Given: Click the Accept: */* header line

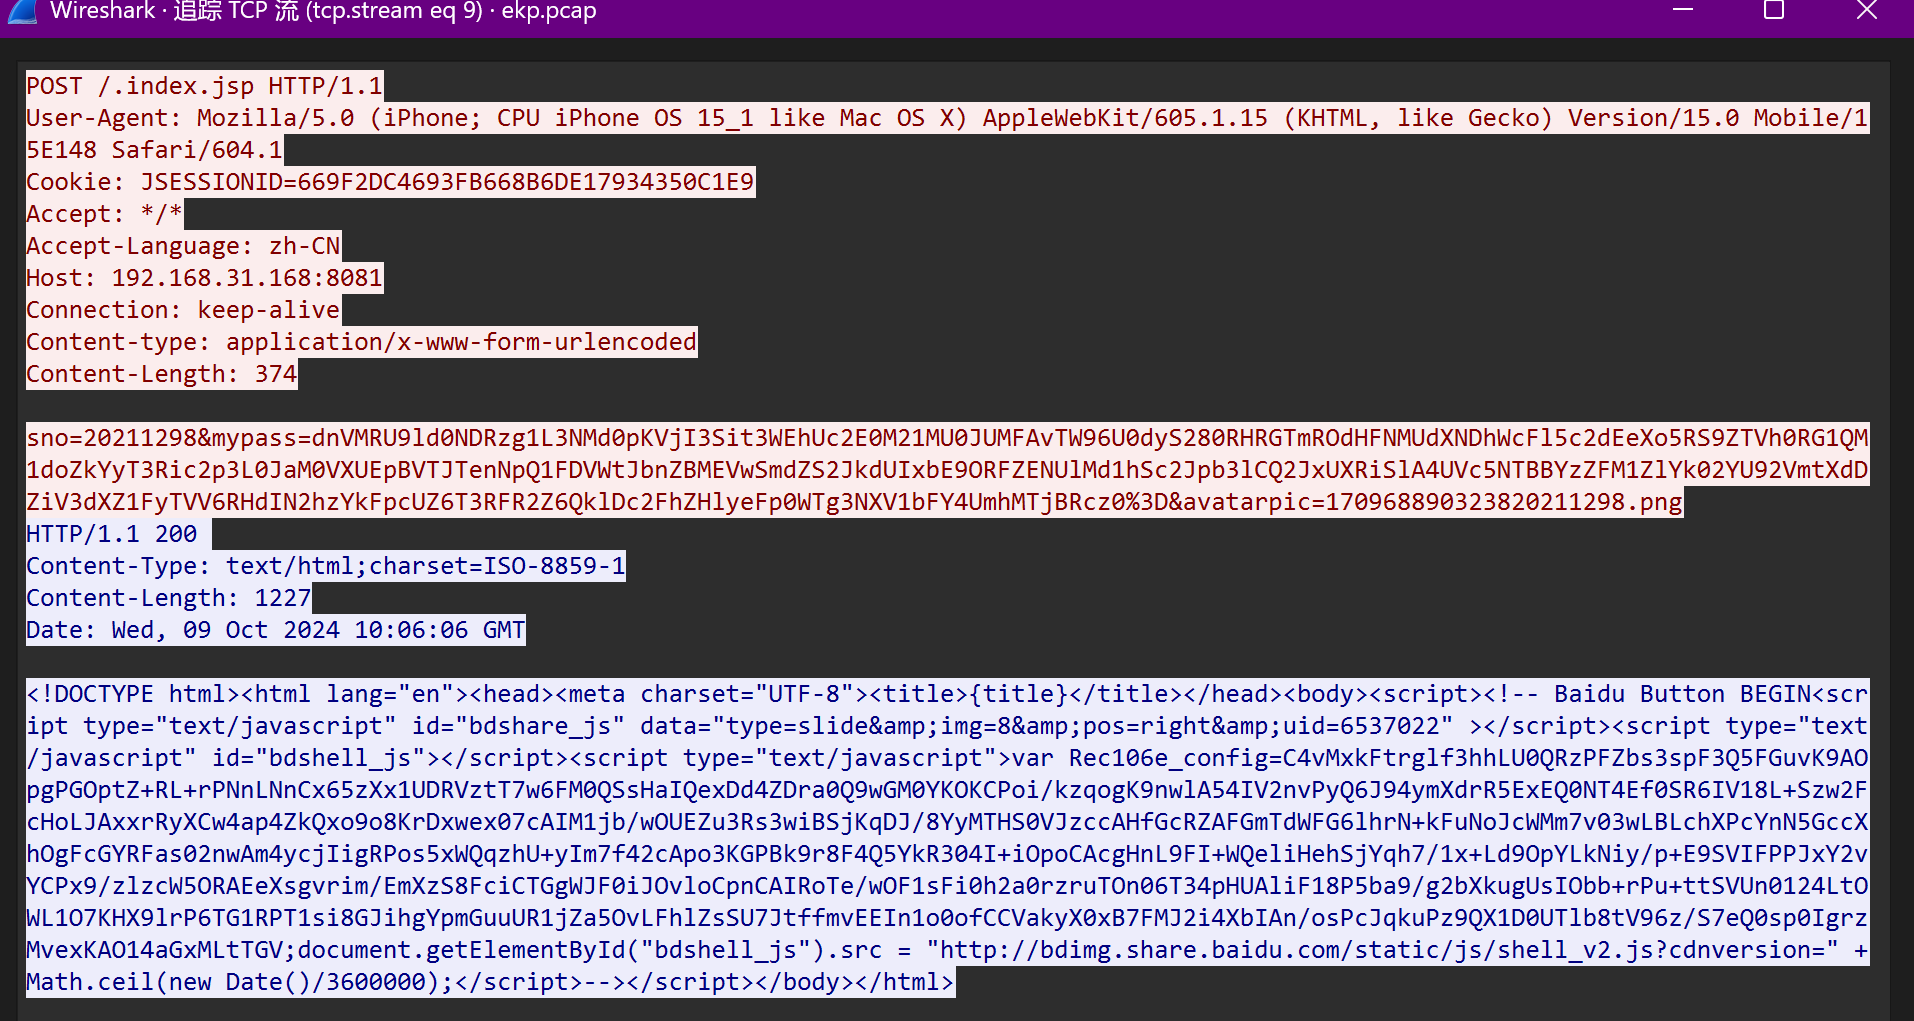Looking at the screenshot, I should click(x=104, y=214).
